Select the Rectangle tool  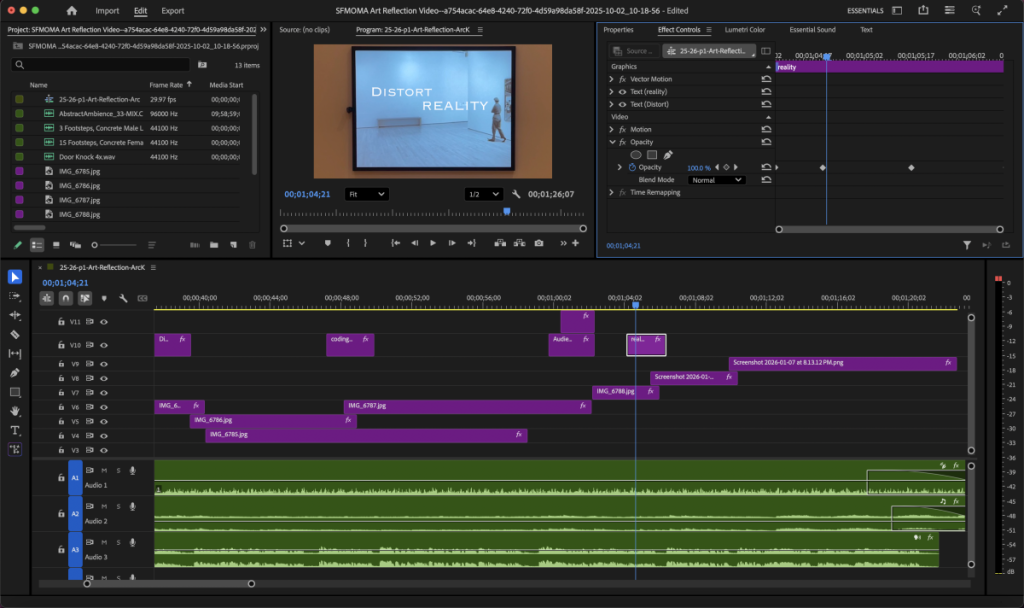[14, 392]
